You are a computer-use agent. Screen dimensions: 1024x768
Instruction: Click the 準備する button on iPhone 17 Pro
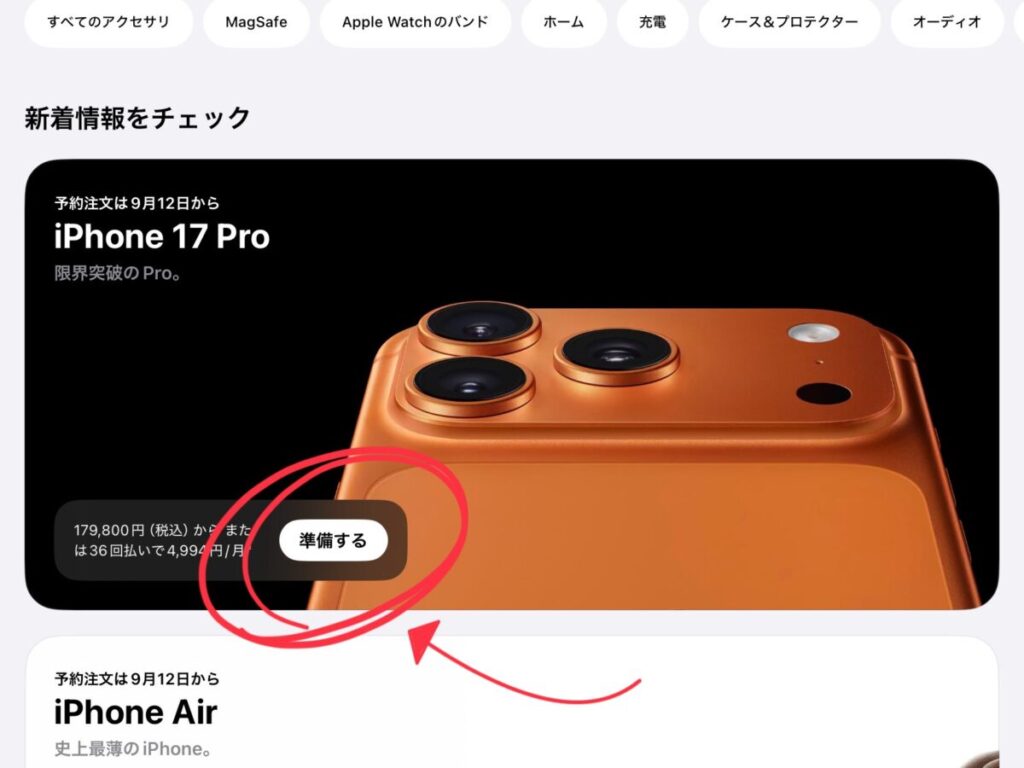(333, 541)
